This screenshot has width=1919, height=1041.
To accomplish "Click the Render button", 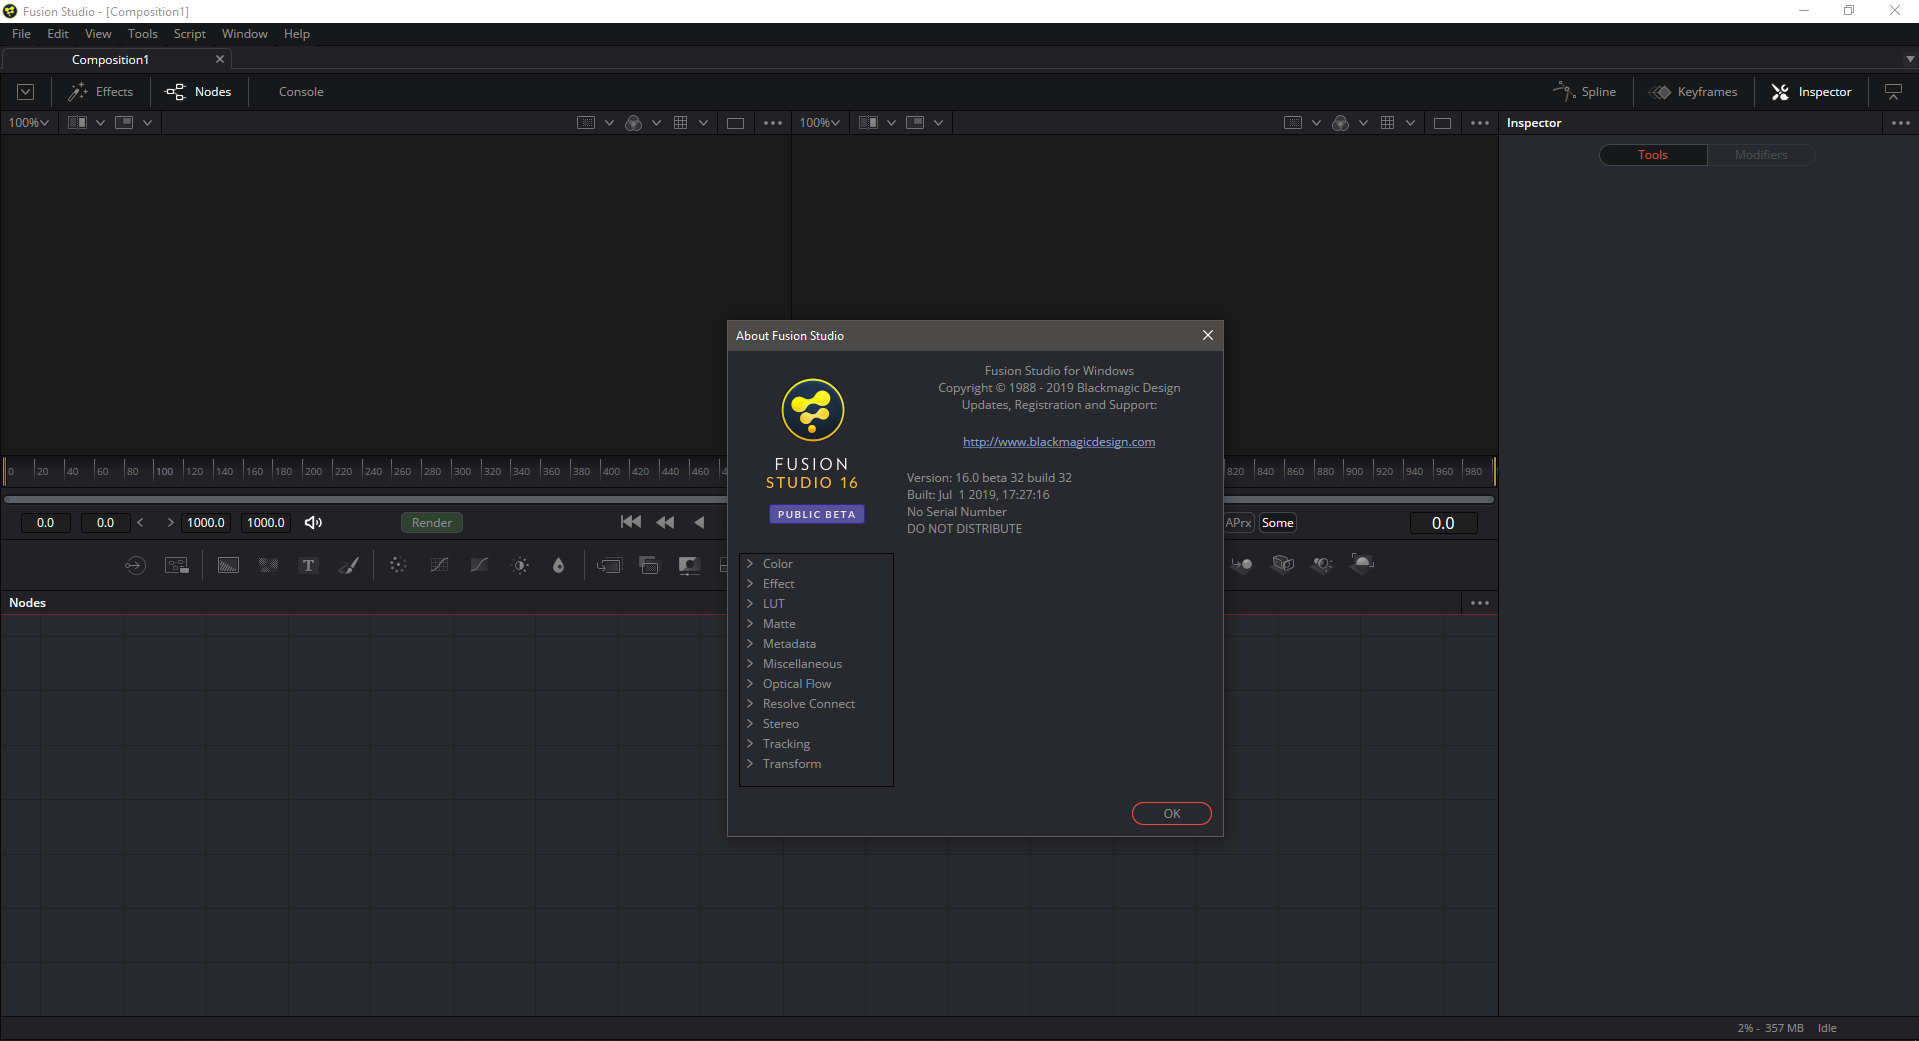I will pyautogui.click(x=432, y=523).
